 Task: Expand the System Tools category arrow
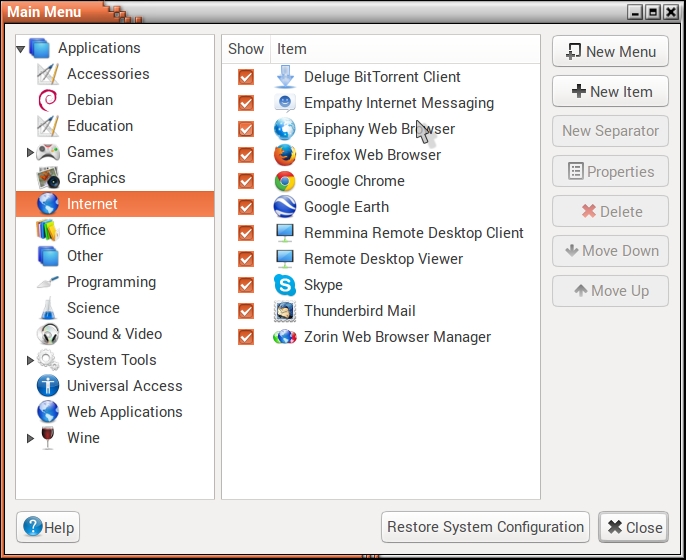(x=30, y=360)
